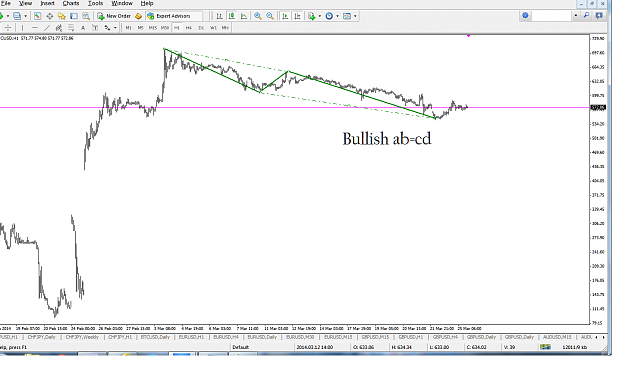This screenshot has width=625, height=371.
Task: Click the Templates icon
Action: tap(347, 16)
